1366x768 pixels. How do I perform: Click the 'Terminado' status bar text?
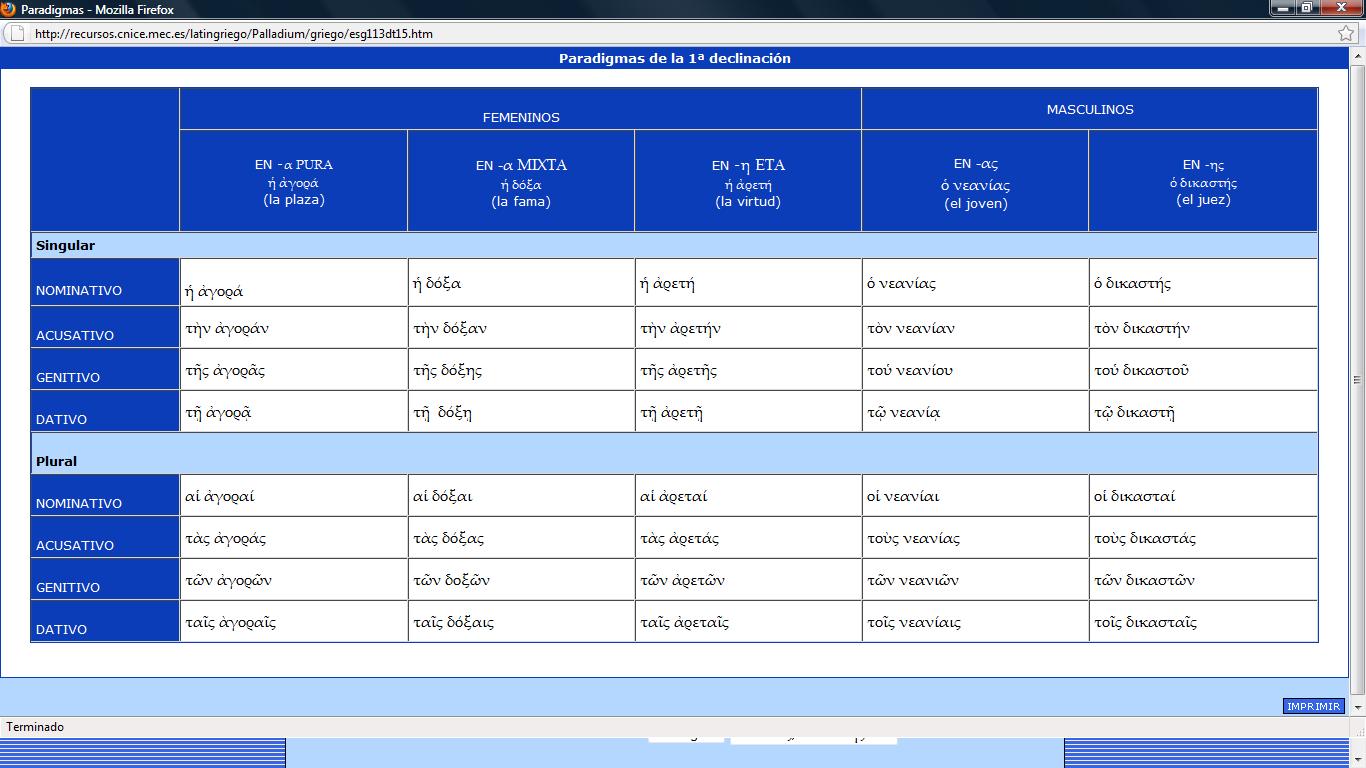pyautogui.click(x=35, y=727)
